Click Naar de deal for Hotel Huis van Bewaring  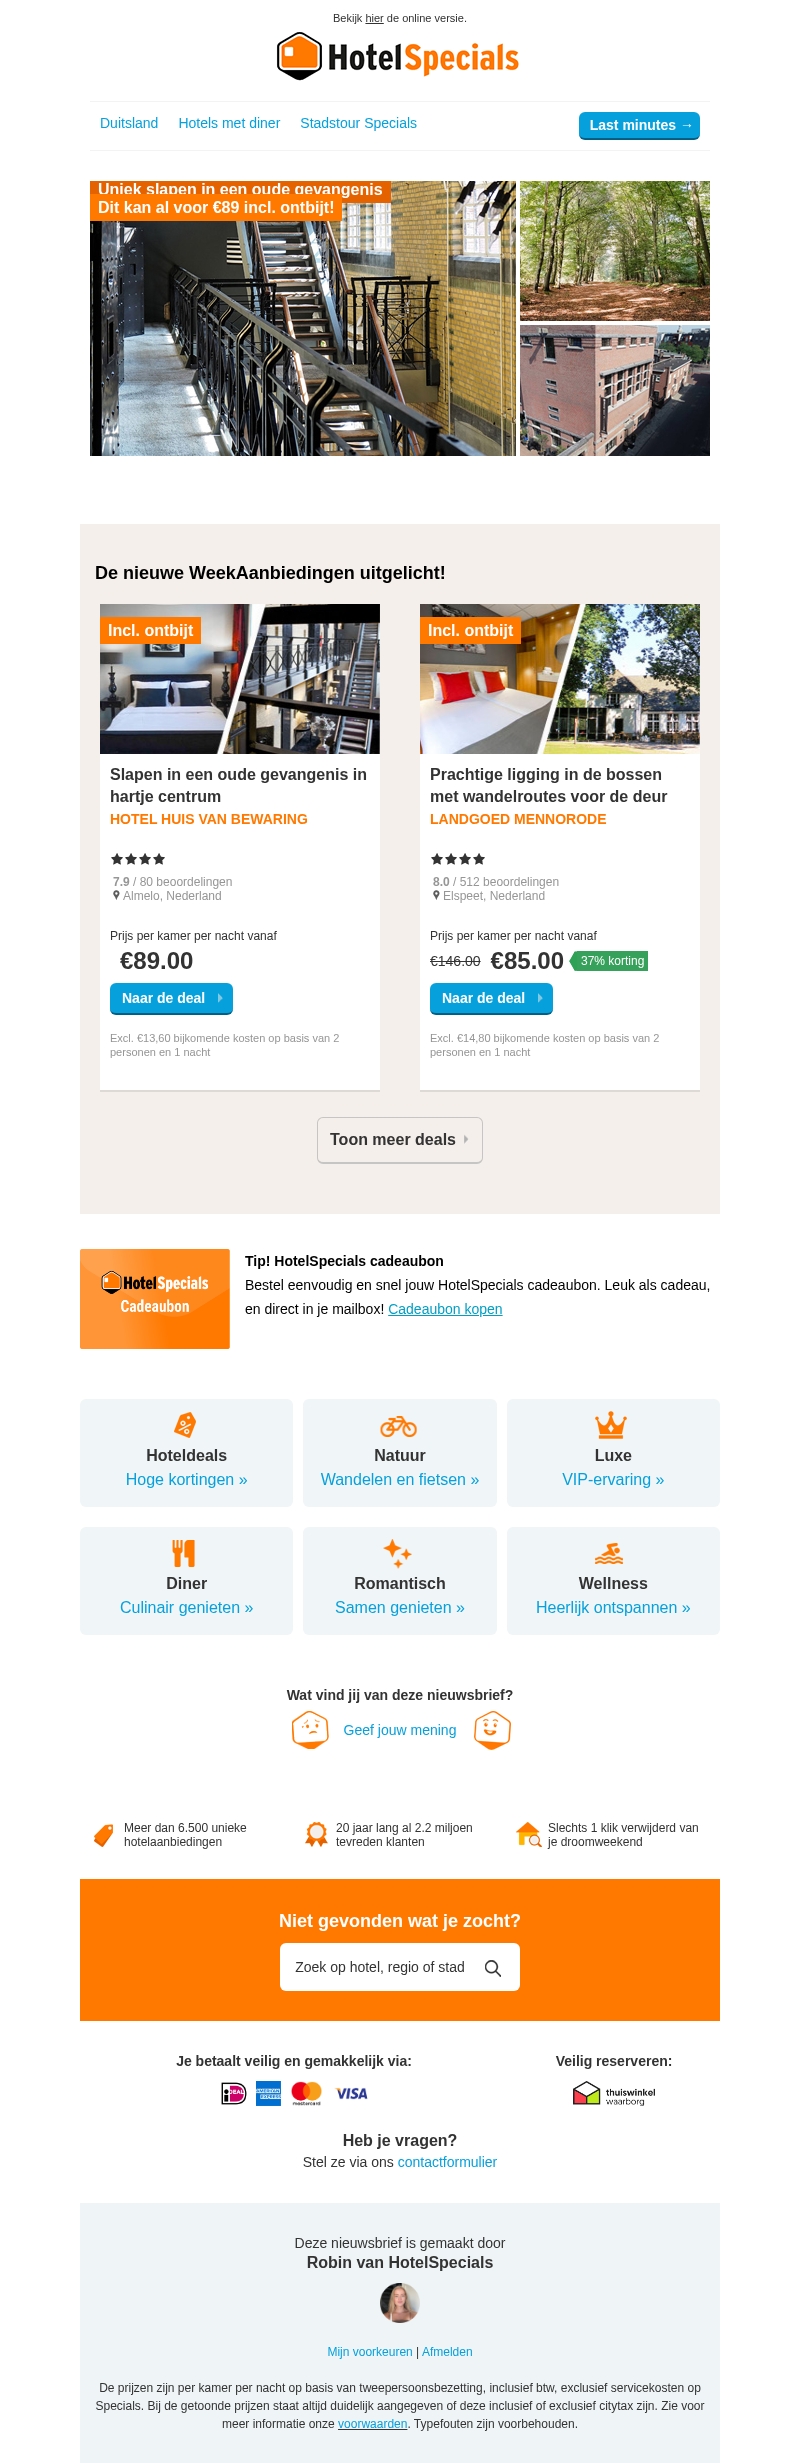tap(171, 998)
